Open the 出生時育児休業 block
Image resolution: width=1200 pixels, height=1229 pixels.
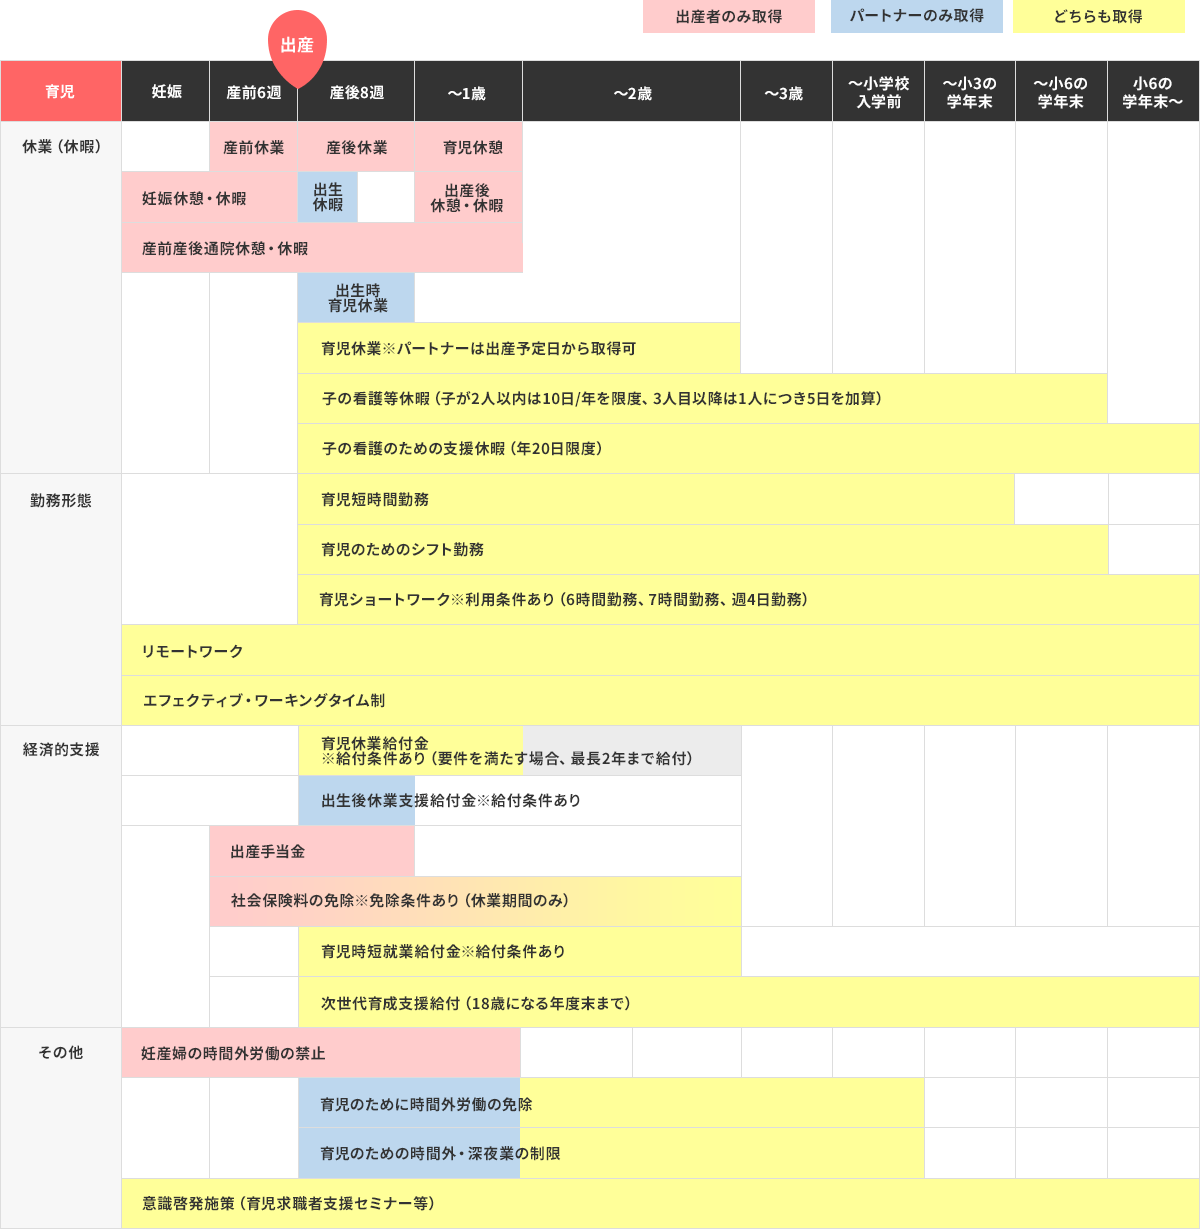[357, 298]
